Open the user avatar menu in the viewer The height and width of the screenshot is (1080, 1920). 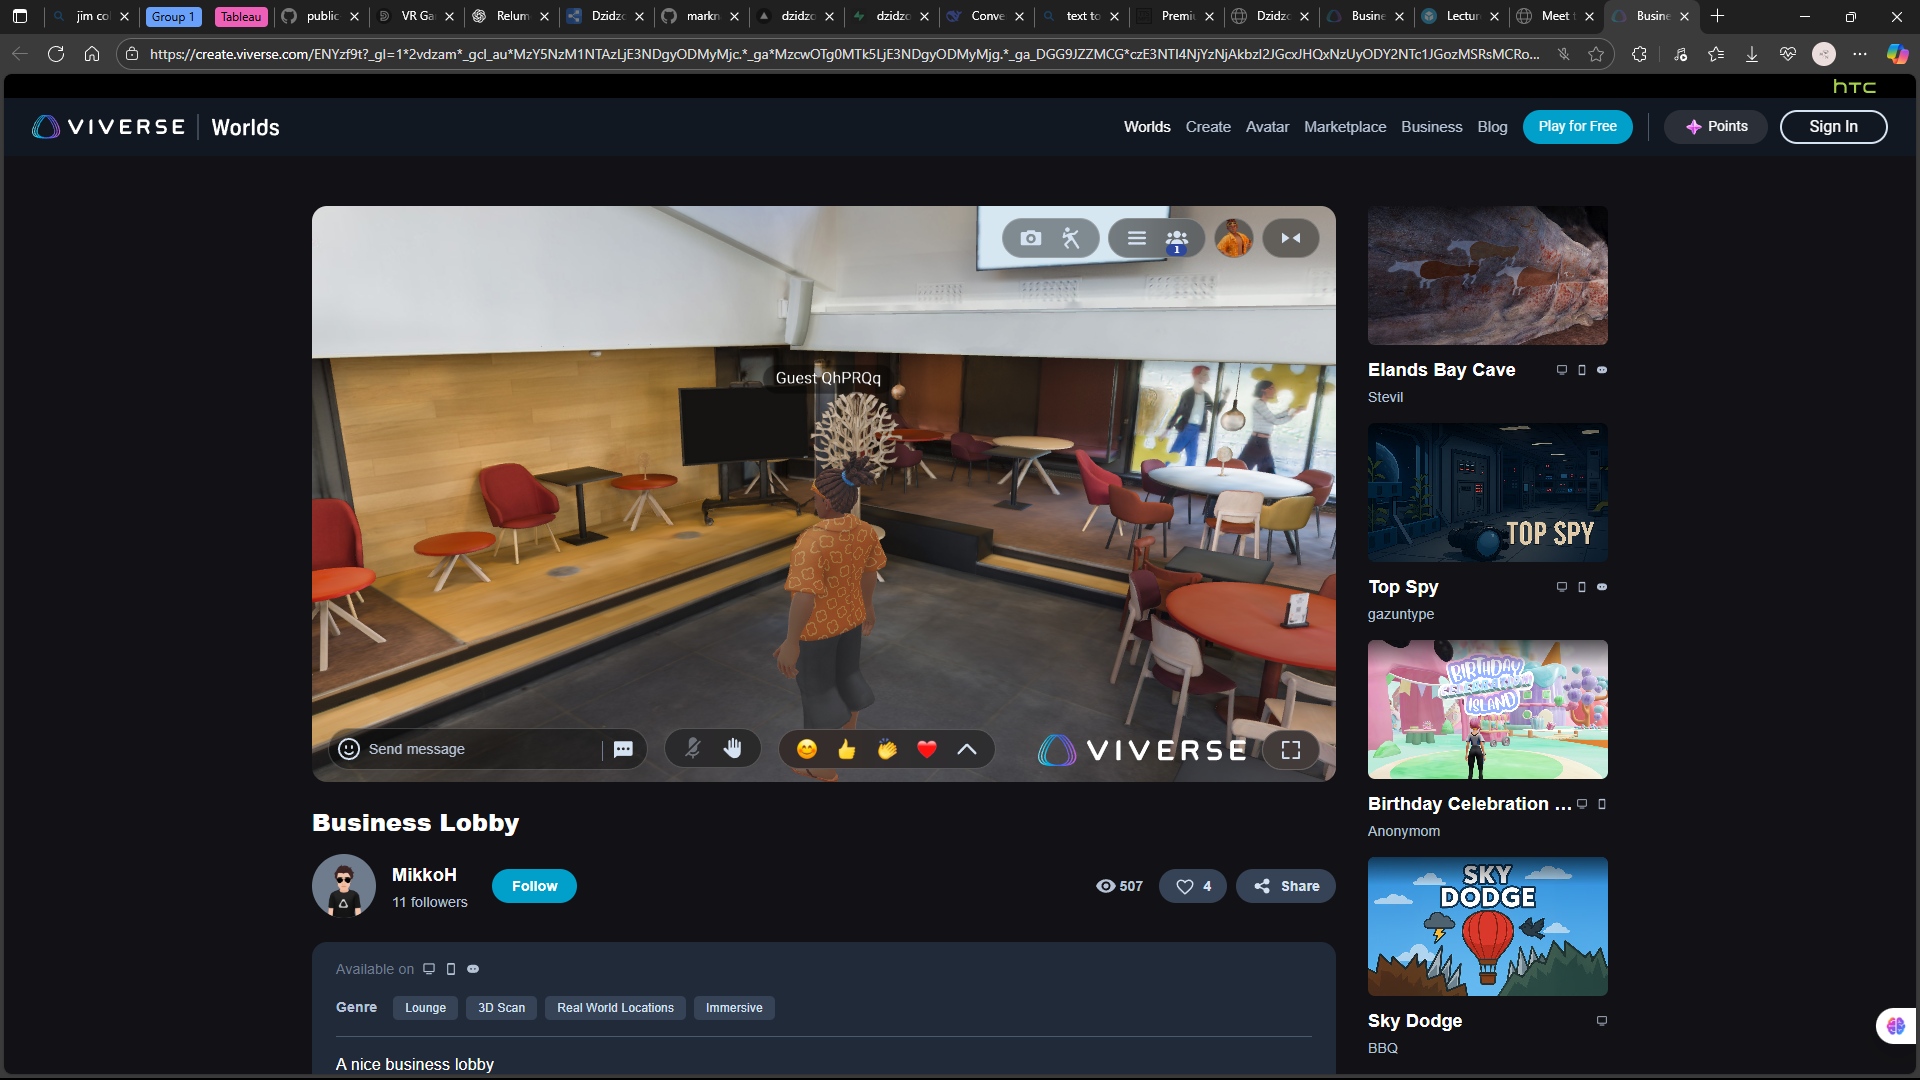point(1234,238)
